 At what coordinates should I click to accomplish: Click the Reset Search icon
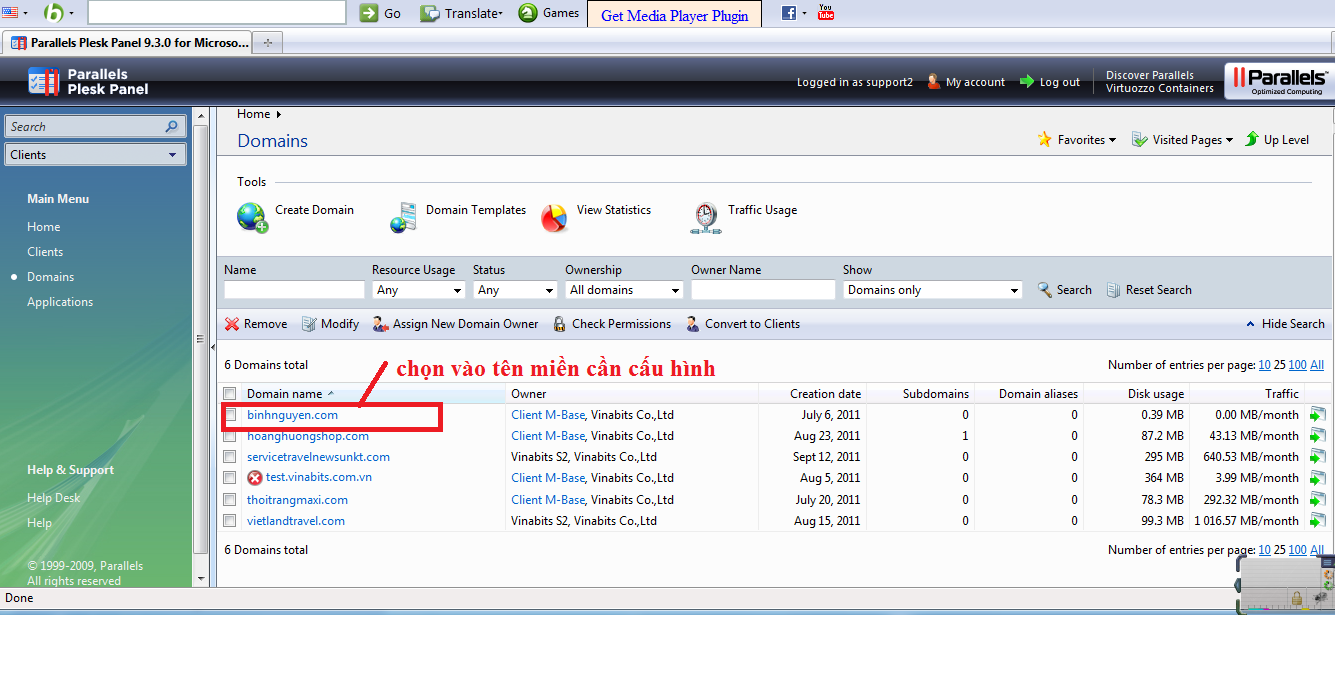[x=1113, y=290]
